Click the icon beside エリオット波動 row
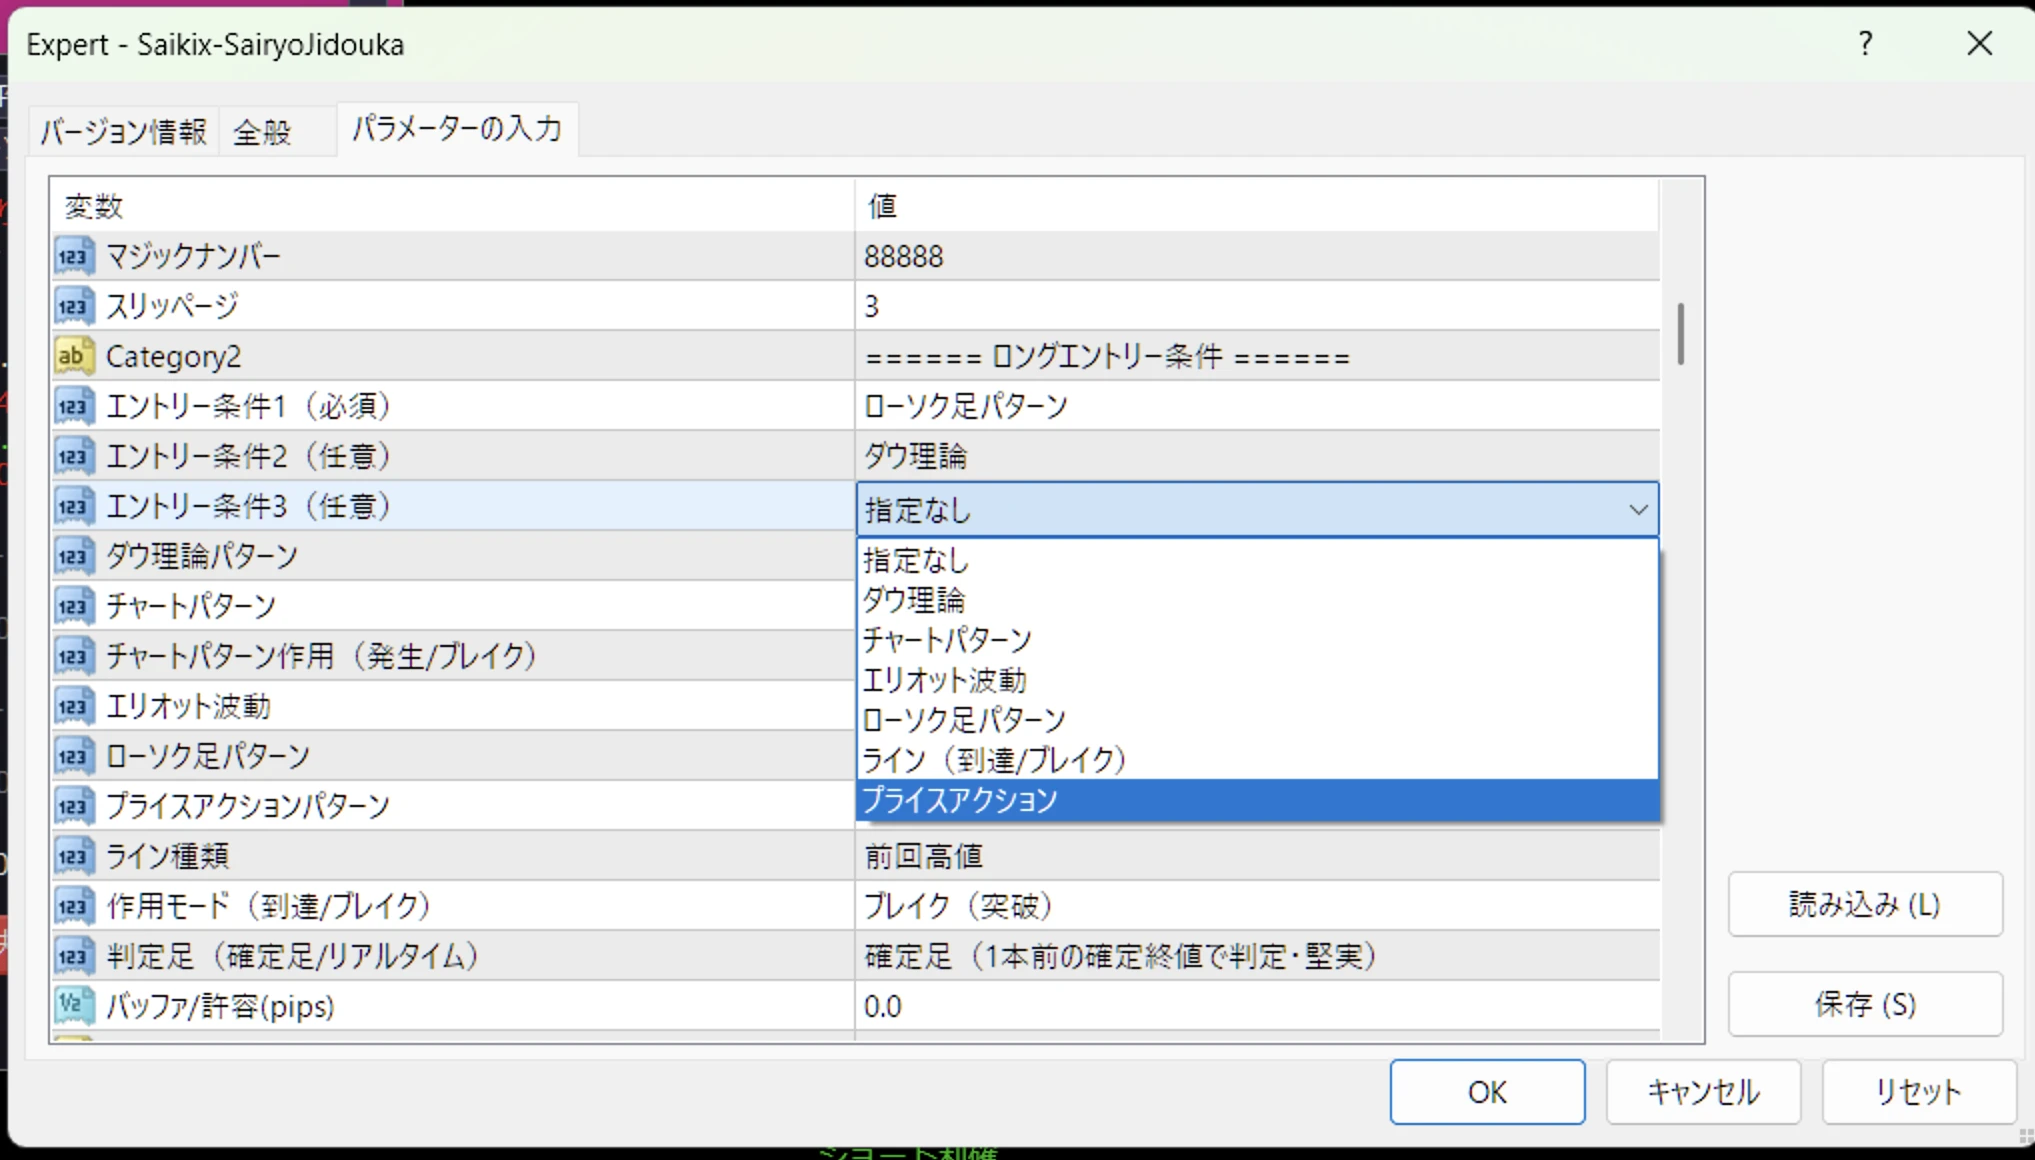2035x1160 pixels. [74, 706]
